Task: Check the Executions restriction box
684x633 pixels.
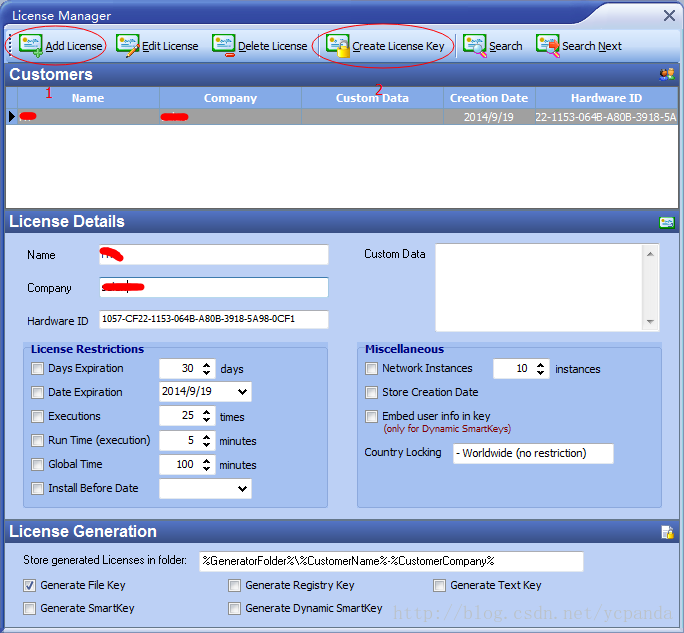Action: (38, 417)
